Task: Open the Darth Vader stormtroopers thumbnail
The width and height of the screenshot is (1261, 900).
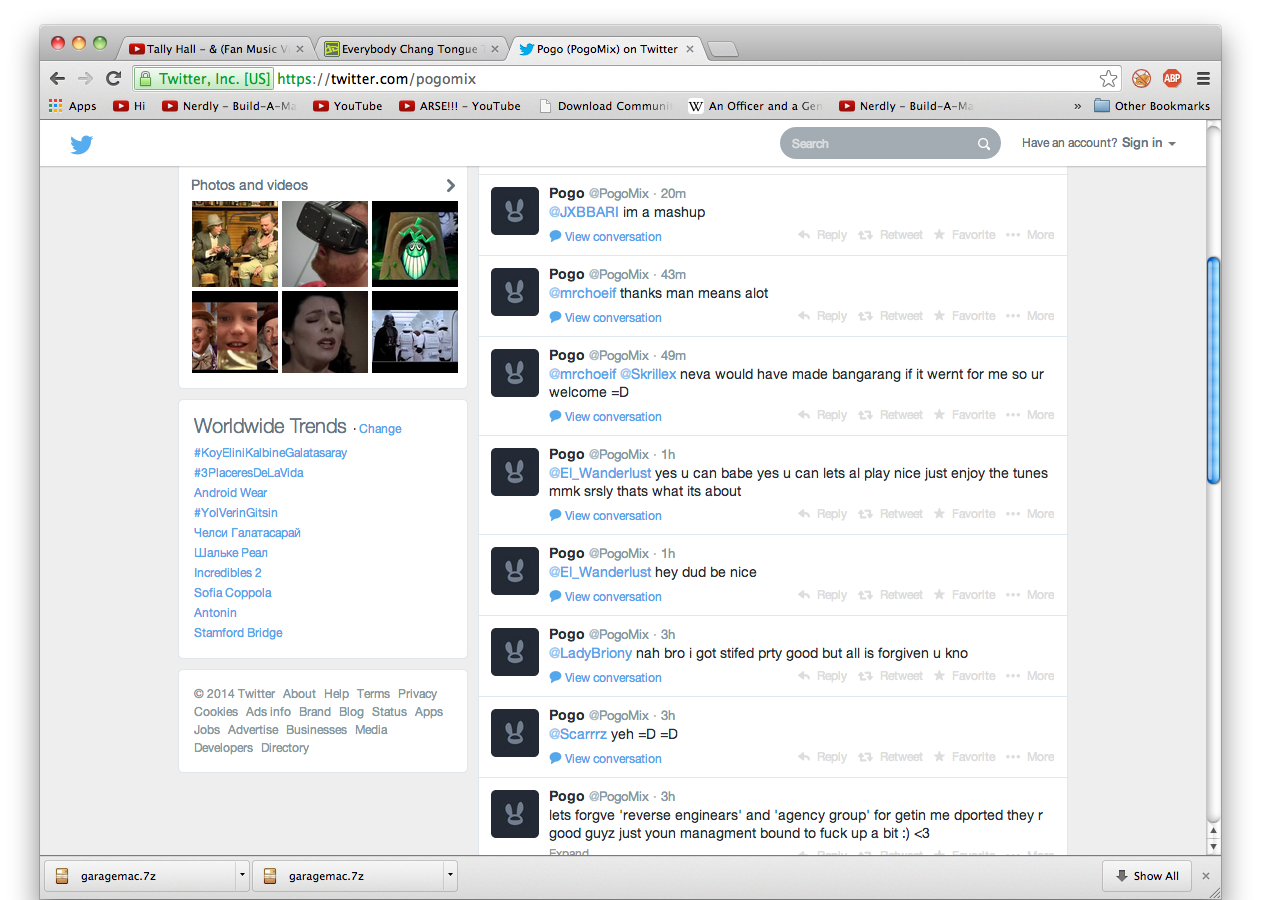Action: [x=415, y=332]
